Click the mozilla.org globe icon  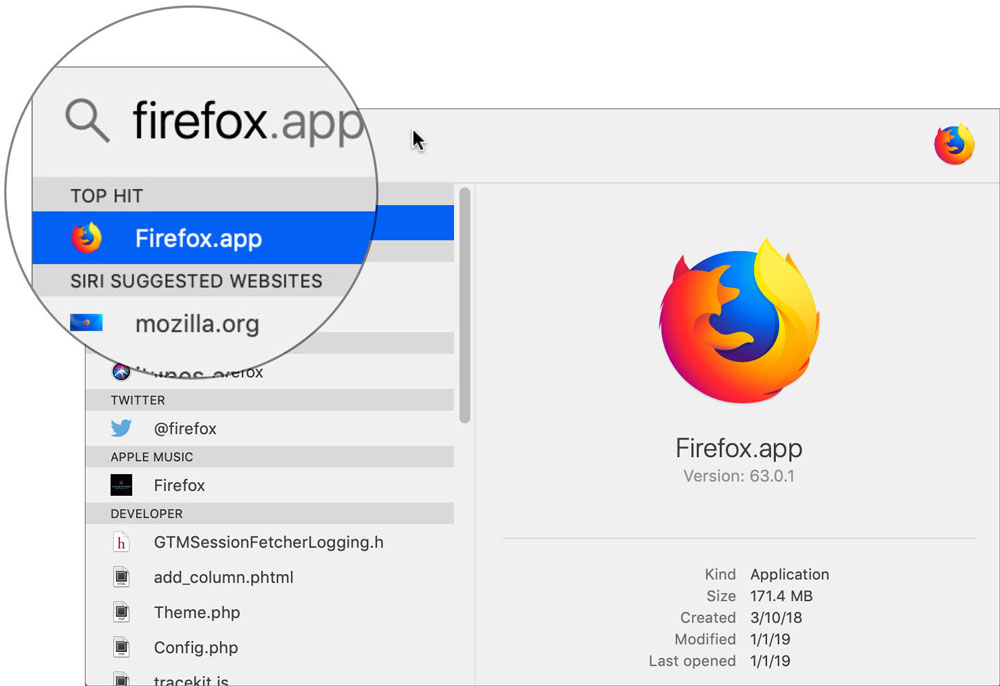85,323
